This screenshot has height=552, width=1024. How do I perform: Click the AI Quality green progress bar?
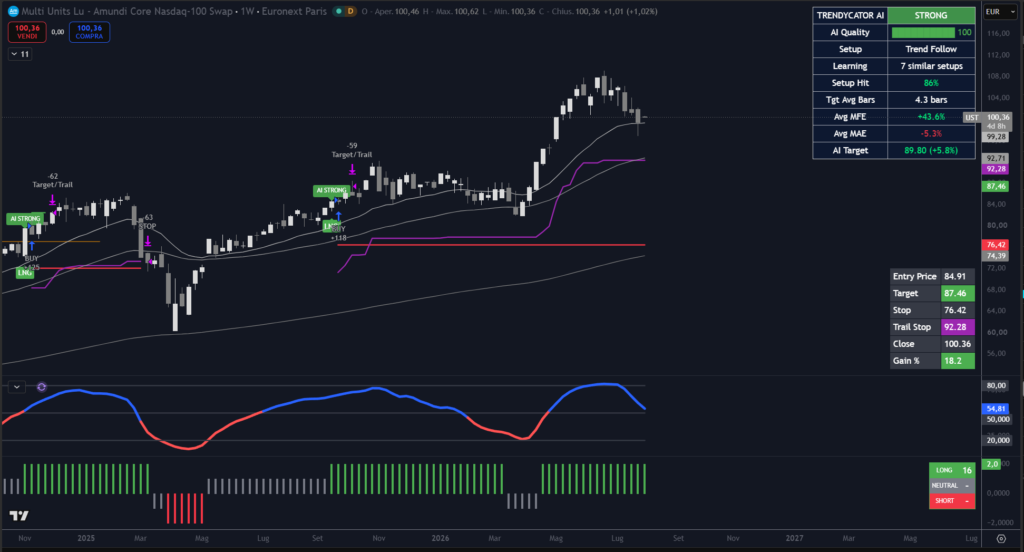coord(923,32)
